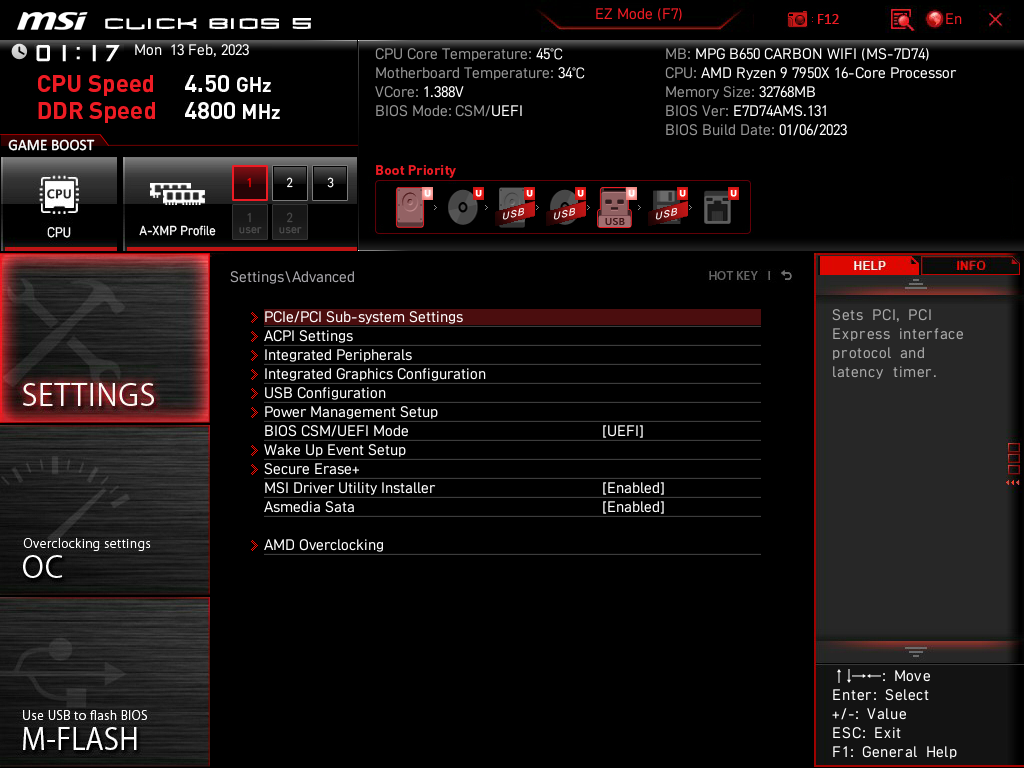Image resolution: width=1024 pixels, height=768 pixels.
Task: Switch to the HELP tab
Action: [869, 266]
